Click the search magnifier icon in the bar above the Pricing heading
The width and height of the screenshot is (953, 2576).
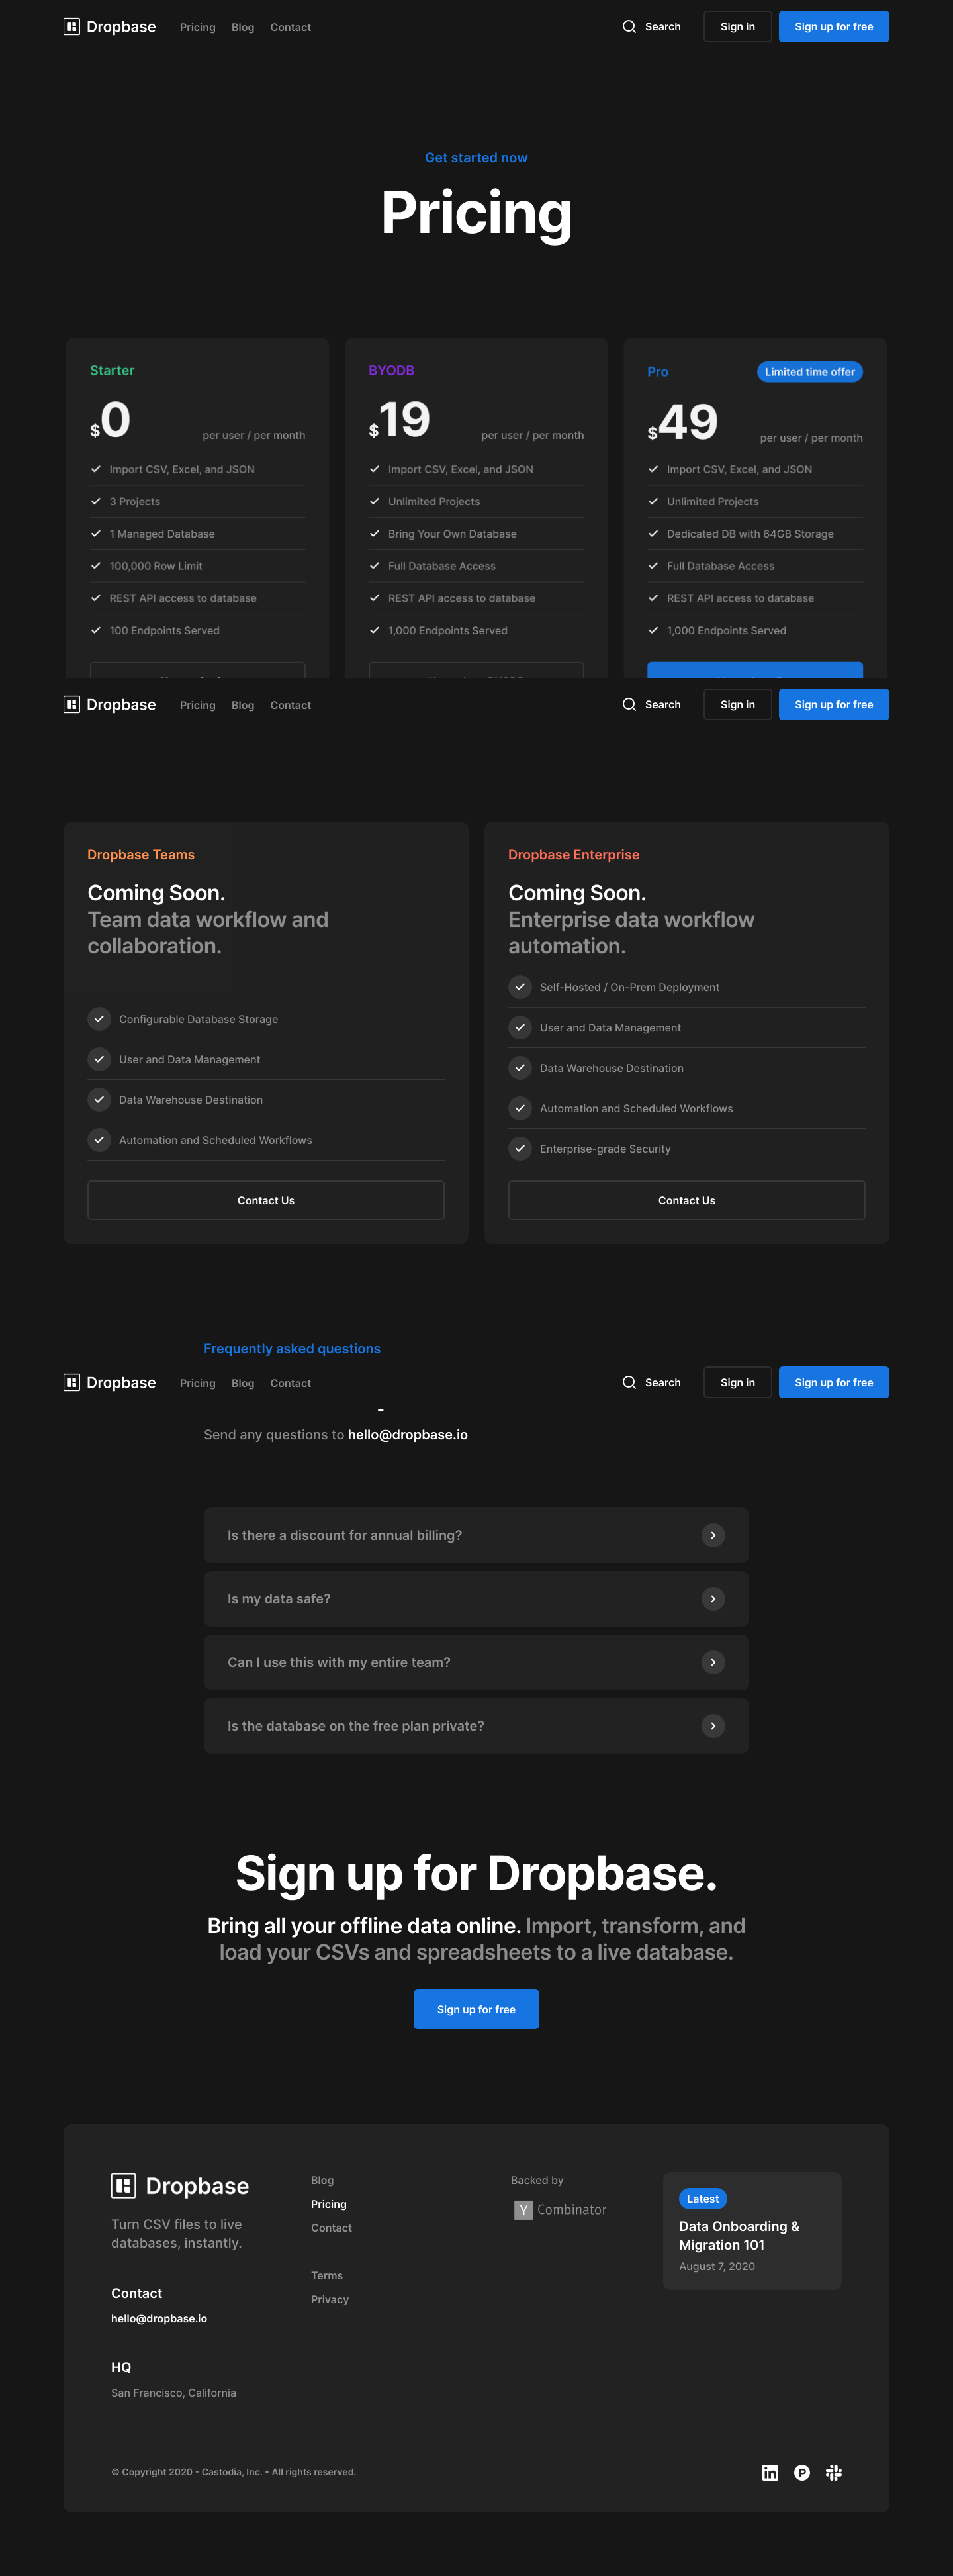pyautogui.click(x=629, y=27)
